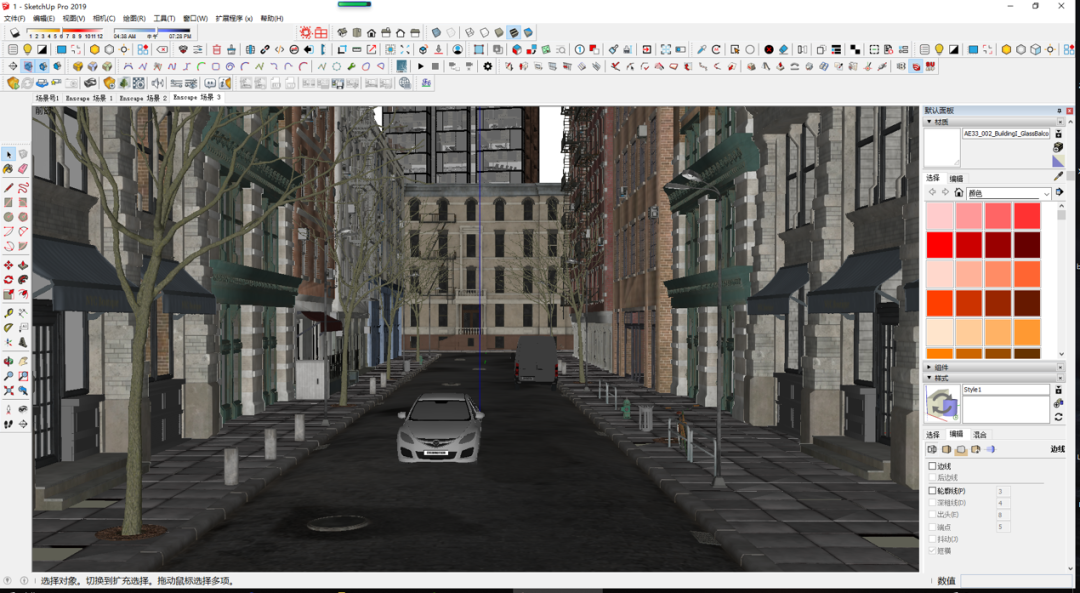
Task: Use the Push/Pull tool
Action: click(x=23, y=265)
